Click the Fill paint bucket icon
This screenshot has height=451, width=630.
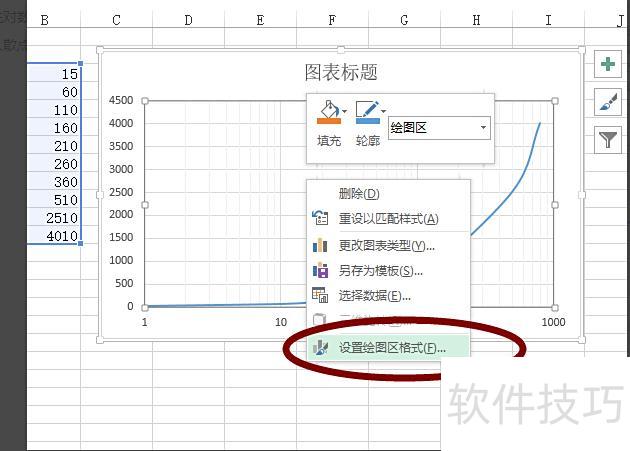328,112
